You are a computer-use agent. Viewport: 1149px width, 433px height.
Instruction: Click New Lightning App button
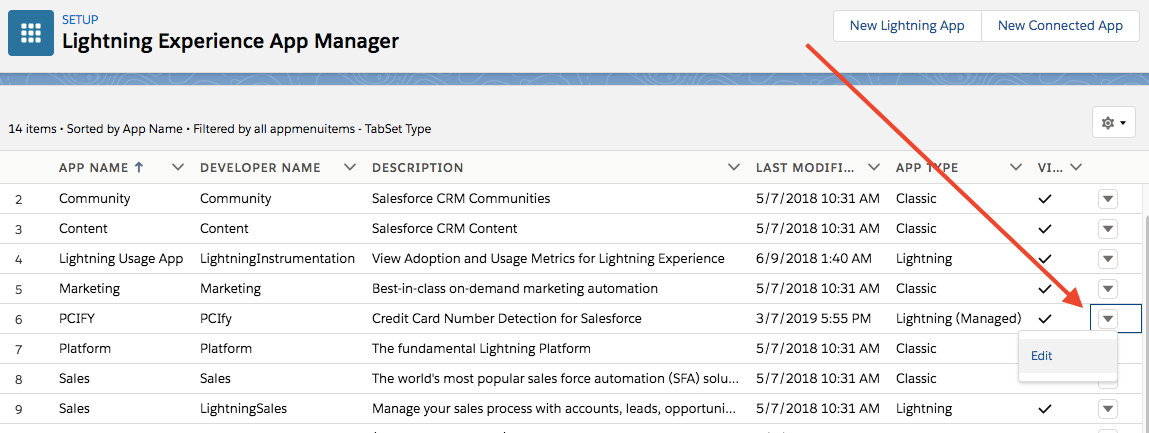[906, 26]
